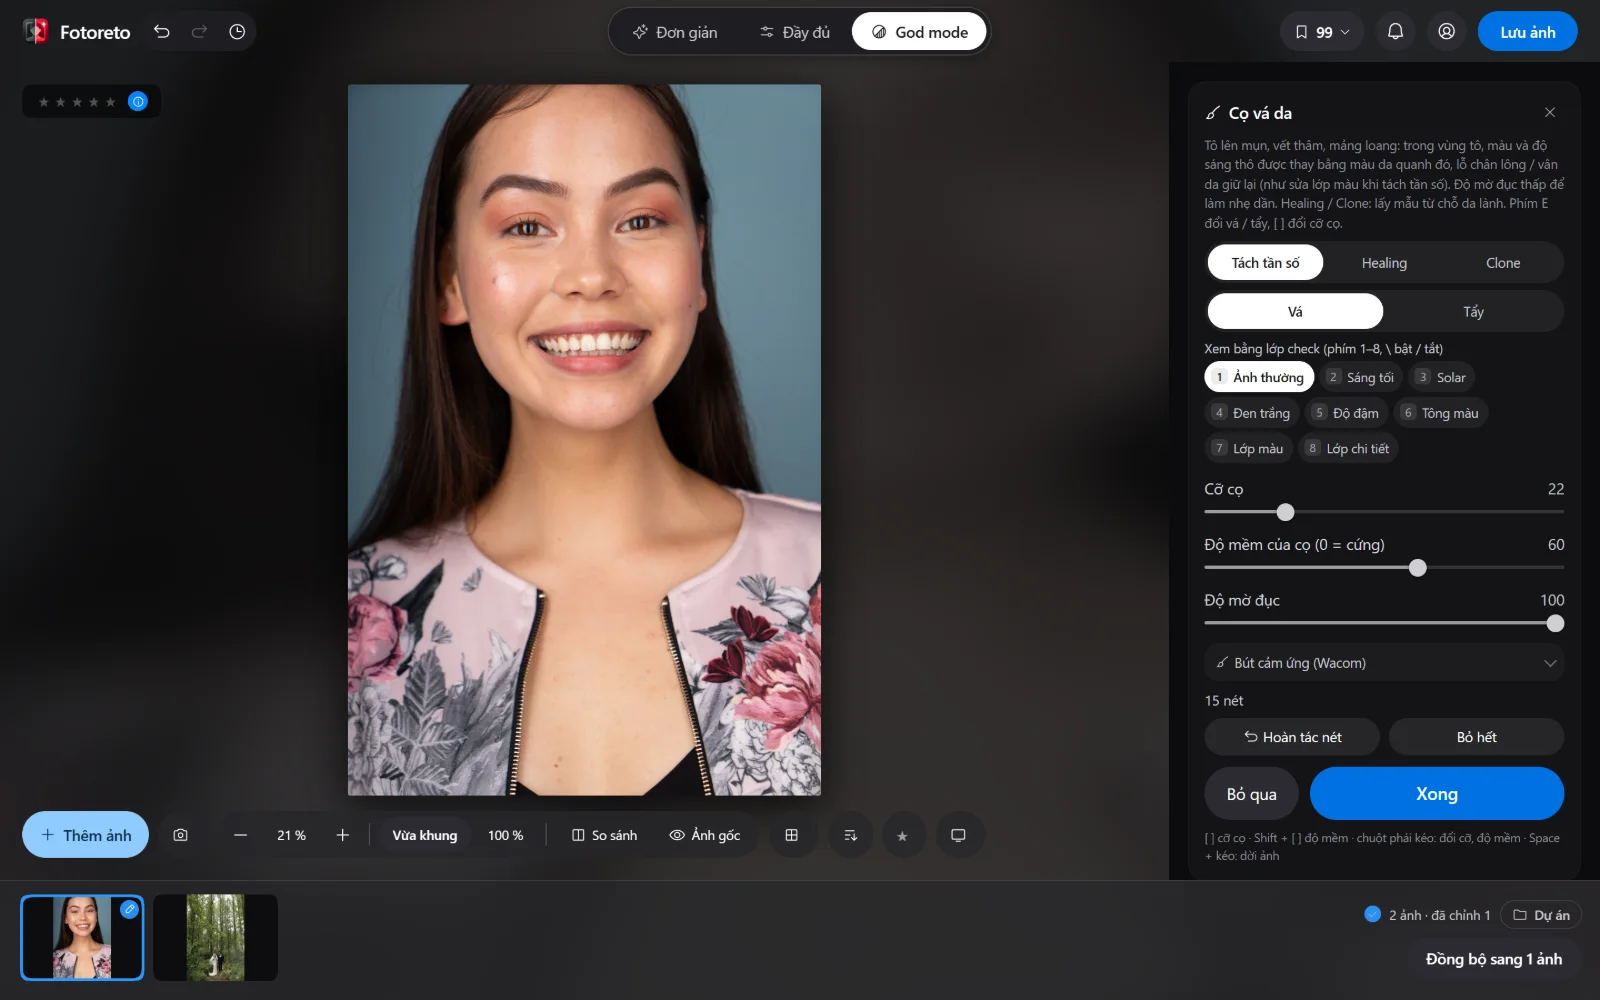Enable the Sáng tối check layer
The width and height of the screenshot is (1600, 1000).
[x=1361, y=377]
